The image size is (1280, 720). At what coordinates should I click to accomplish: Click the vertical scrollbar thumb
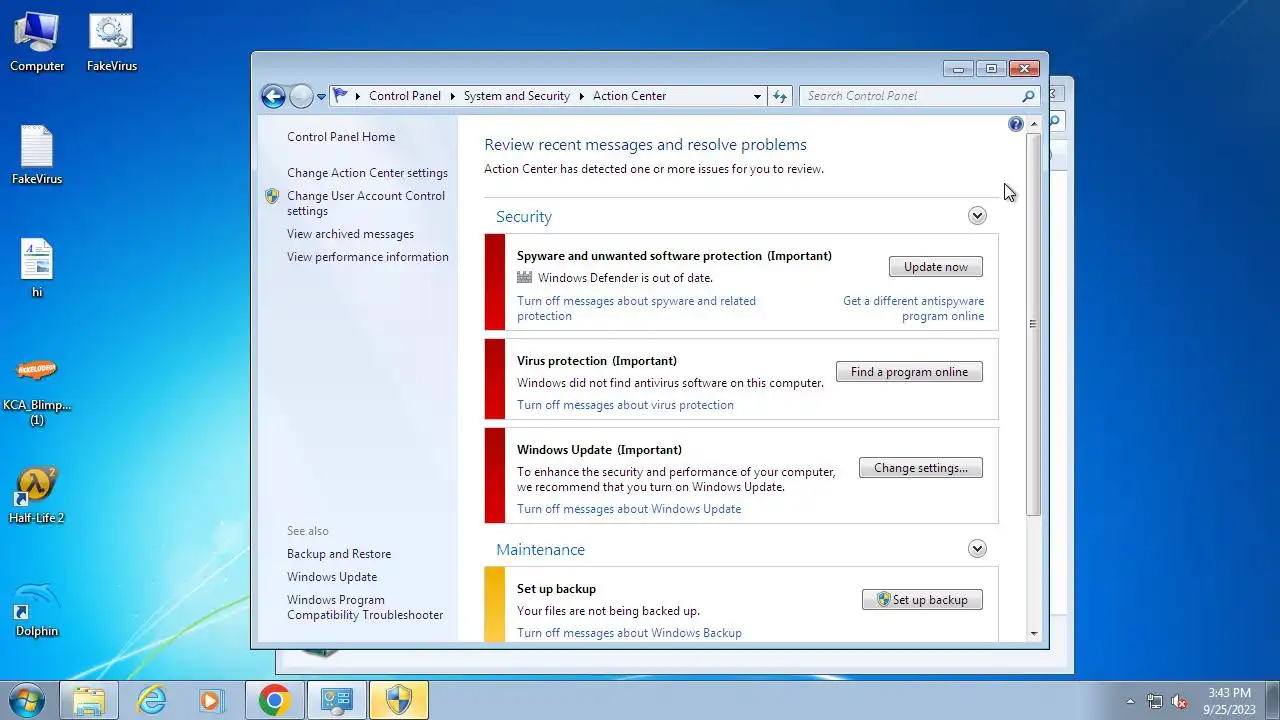(1033, 324)
